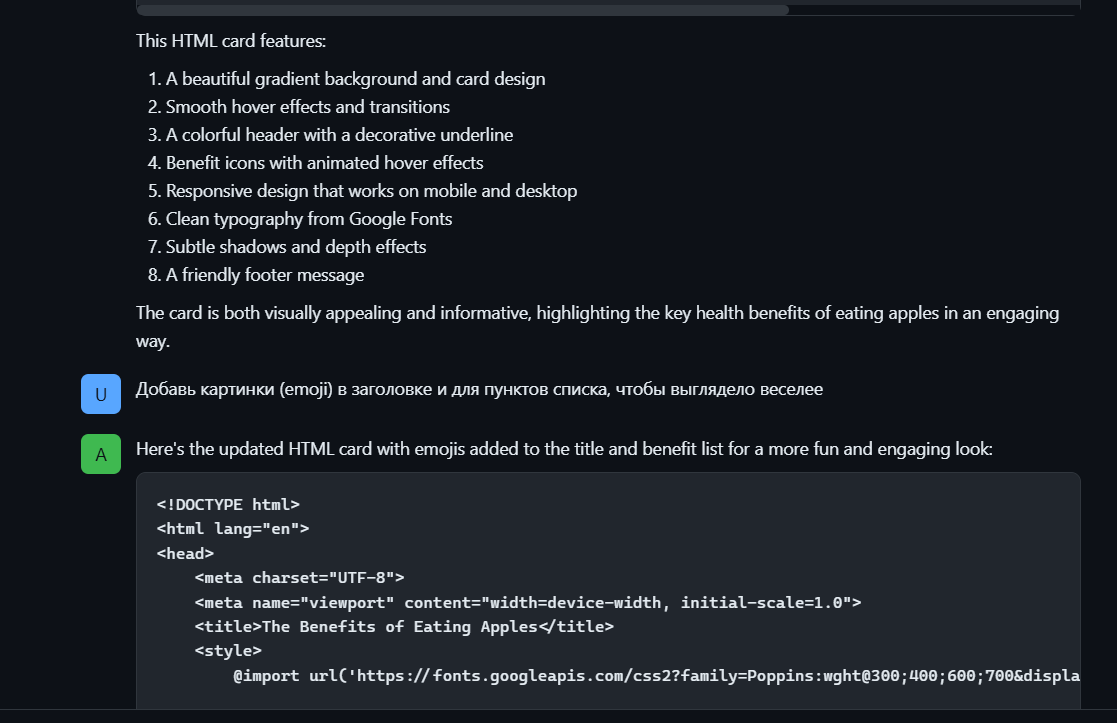Click the Google Fonts @import url line in code

coord(656,676)
